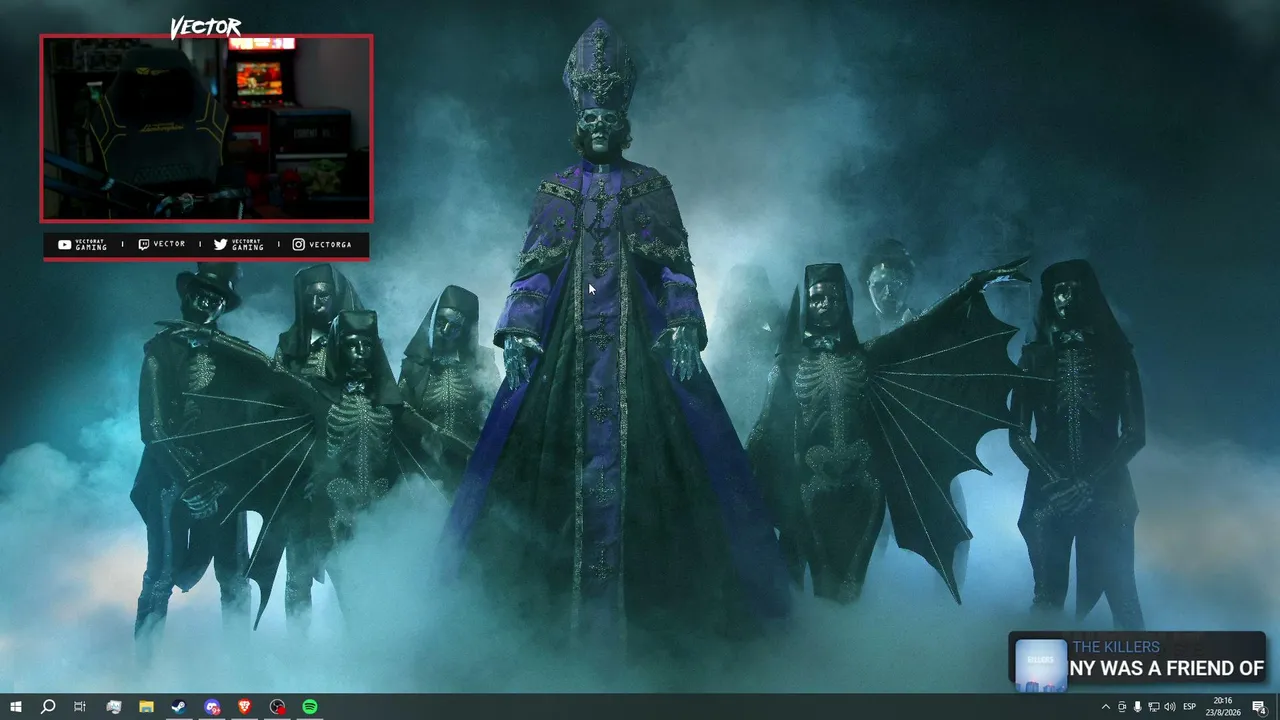Image resolution: width=1280 pixels, height=720 pixels.
Task: Click the YouTube icon in the overlay
Action: (x=65, y=244)
